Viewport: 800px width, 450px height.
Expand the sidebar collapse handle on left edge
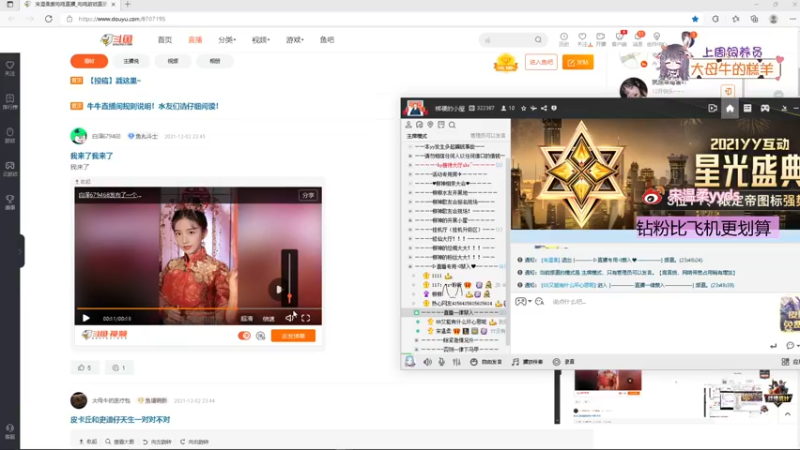point(21,251)
